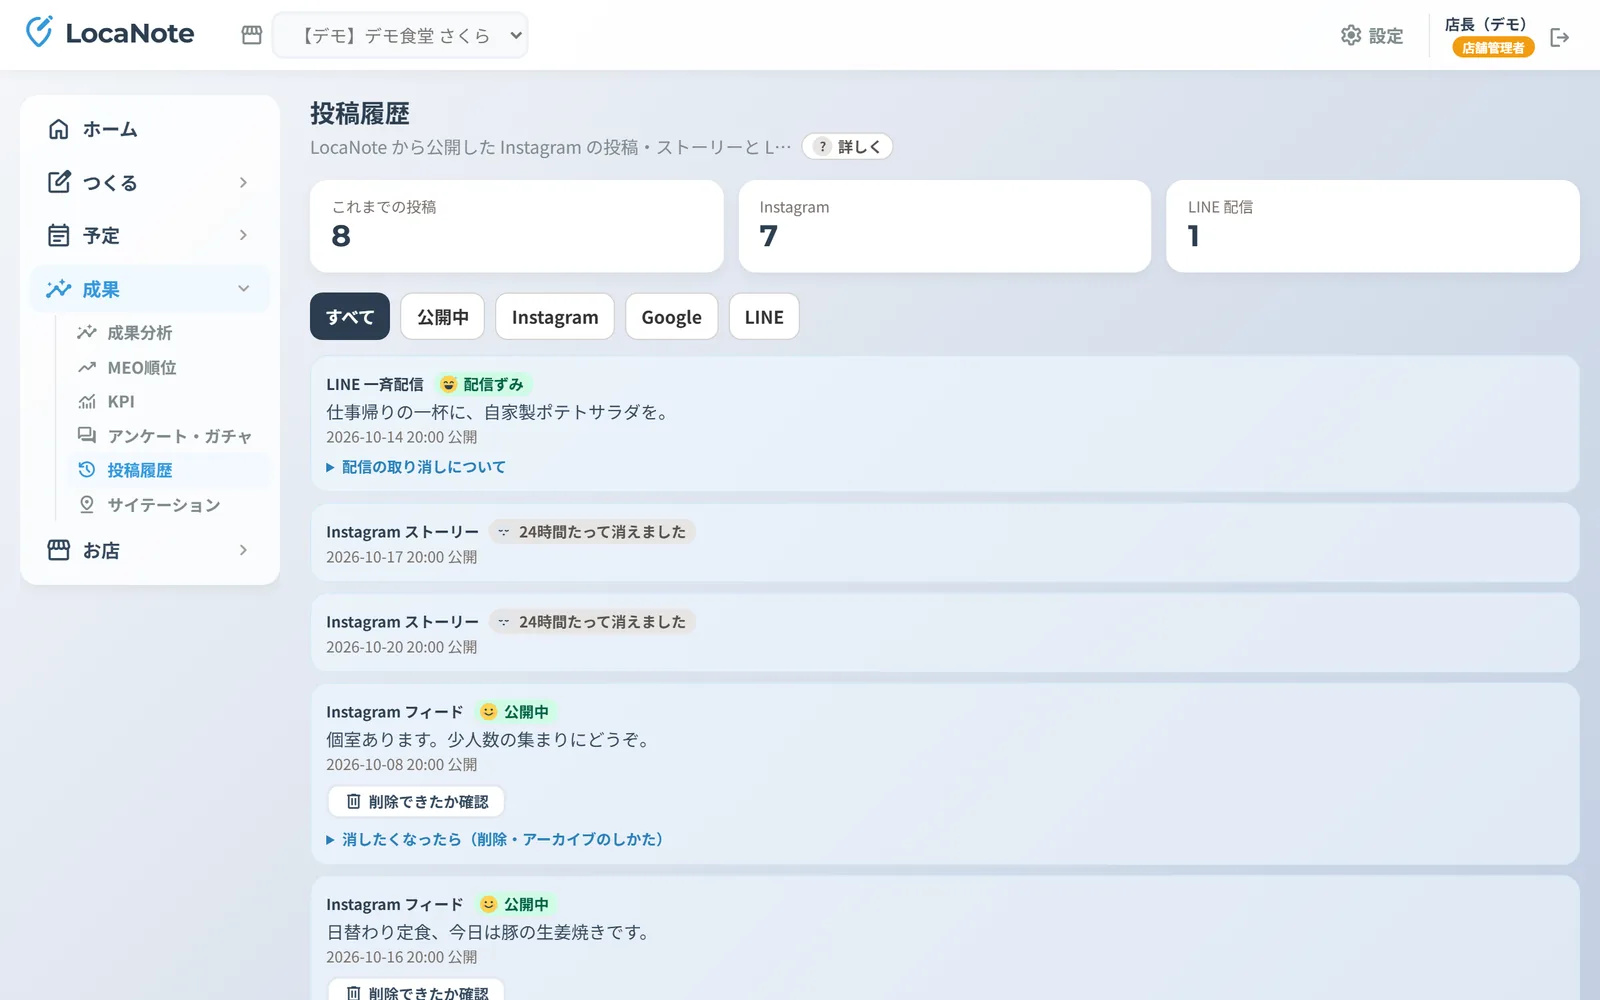
Task: Filter posts by Instagram
Action: click(555, 316)
